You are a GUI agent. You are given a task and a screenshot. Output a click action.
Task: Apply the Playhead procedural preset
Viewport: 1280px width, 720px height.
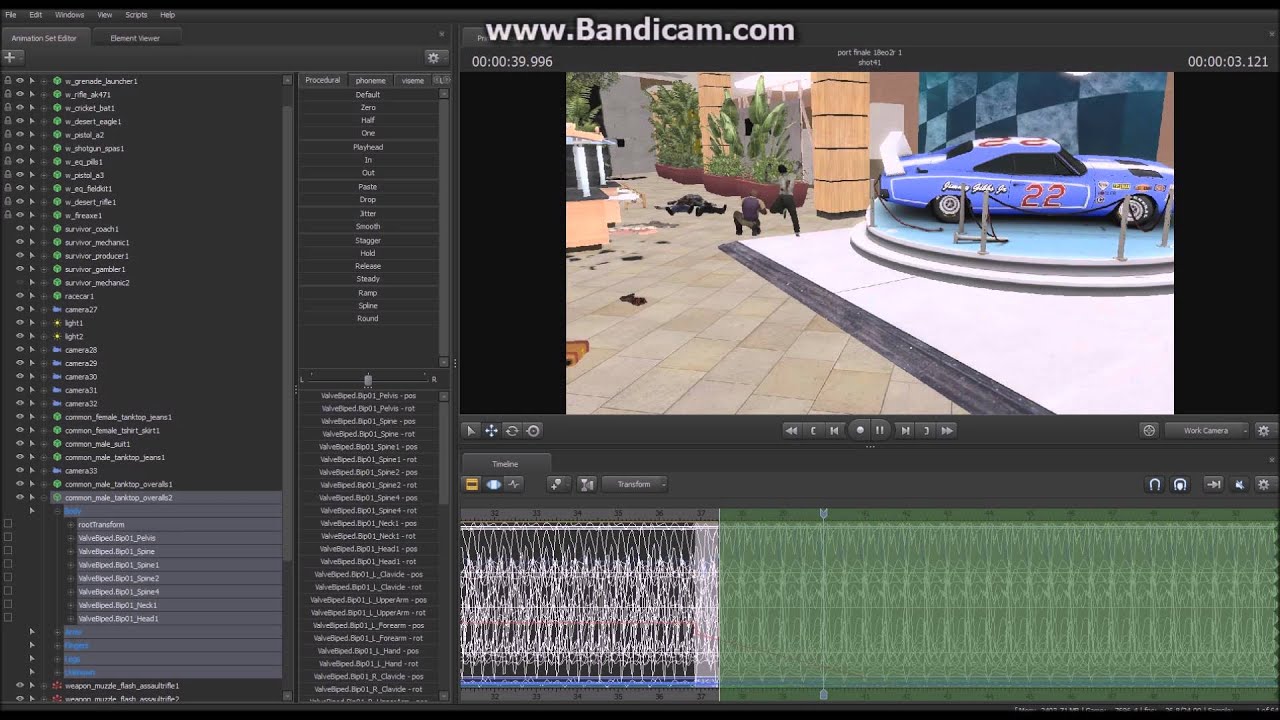tap(368, 147)
